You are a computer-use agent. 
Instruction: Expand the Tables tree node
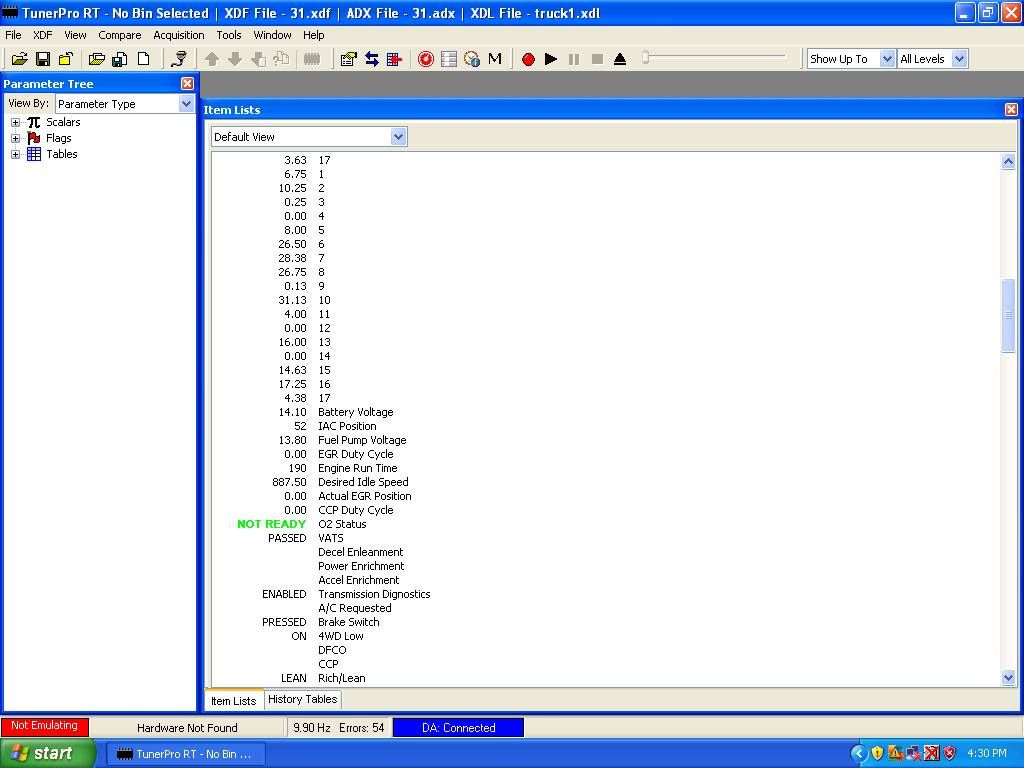click(x=16, y=154)
